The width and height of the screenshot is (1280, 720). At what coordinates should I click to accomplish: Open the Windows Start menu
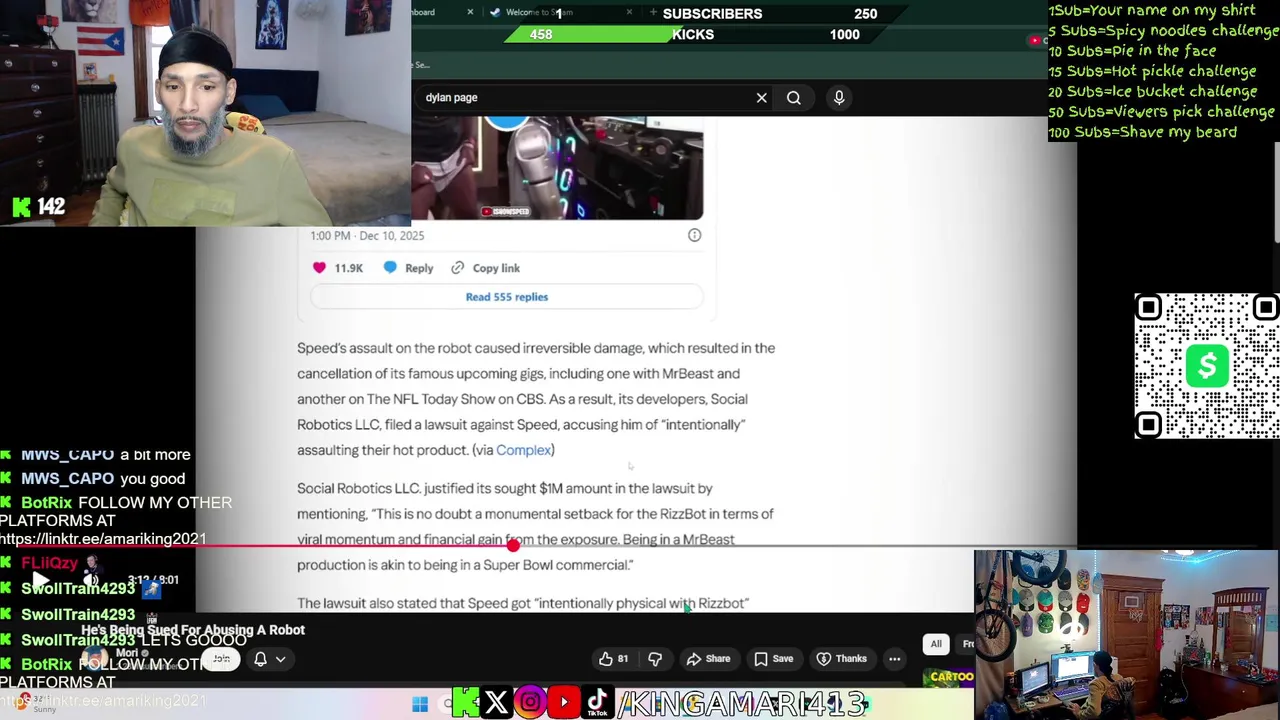coord(420,704)
